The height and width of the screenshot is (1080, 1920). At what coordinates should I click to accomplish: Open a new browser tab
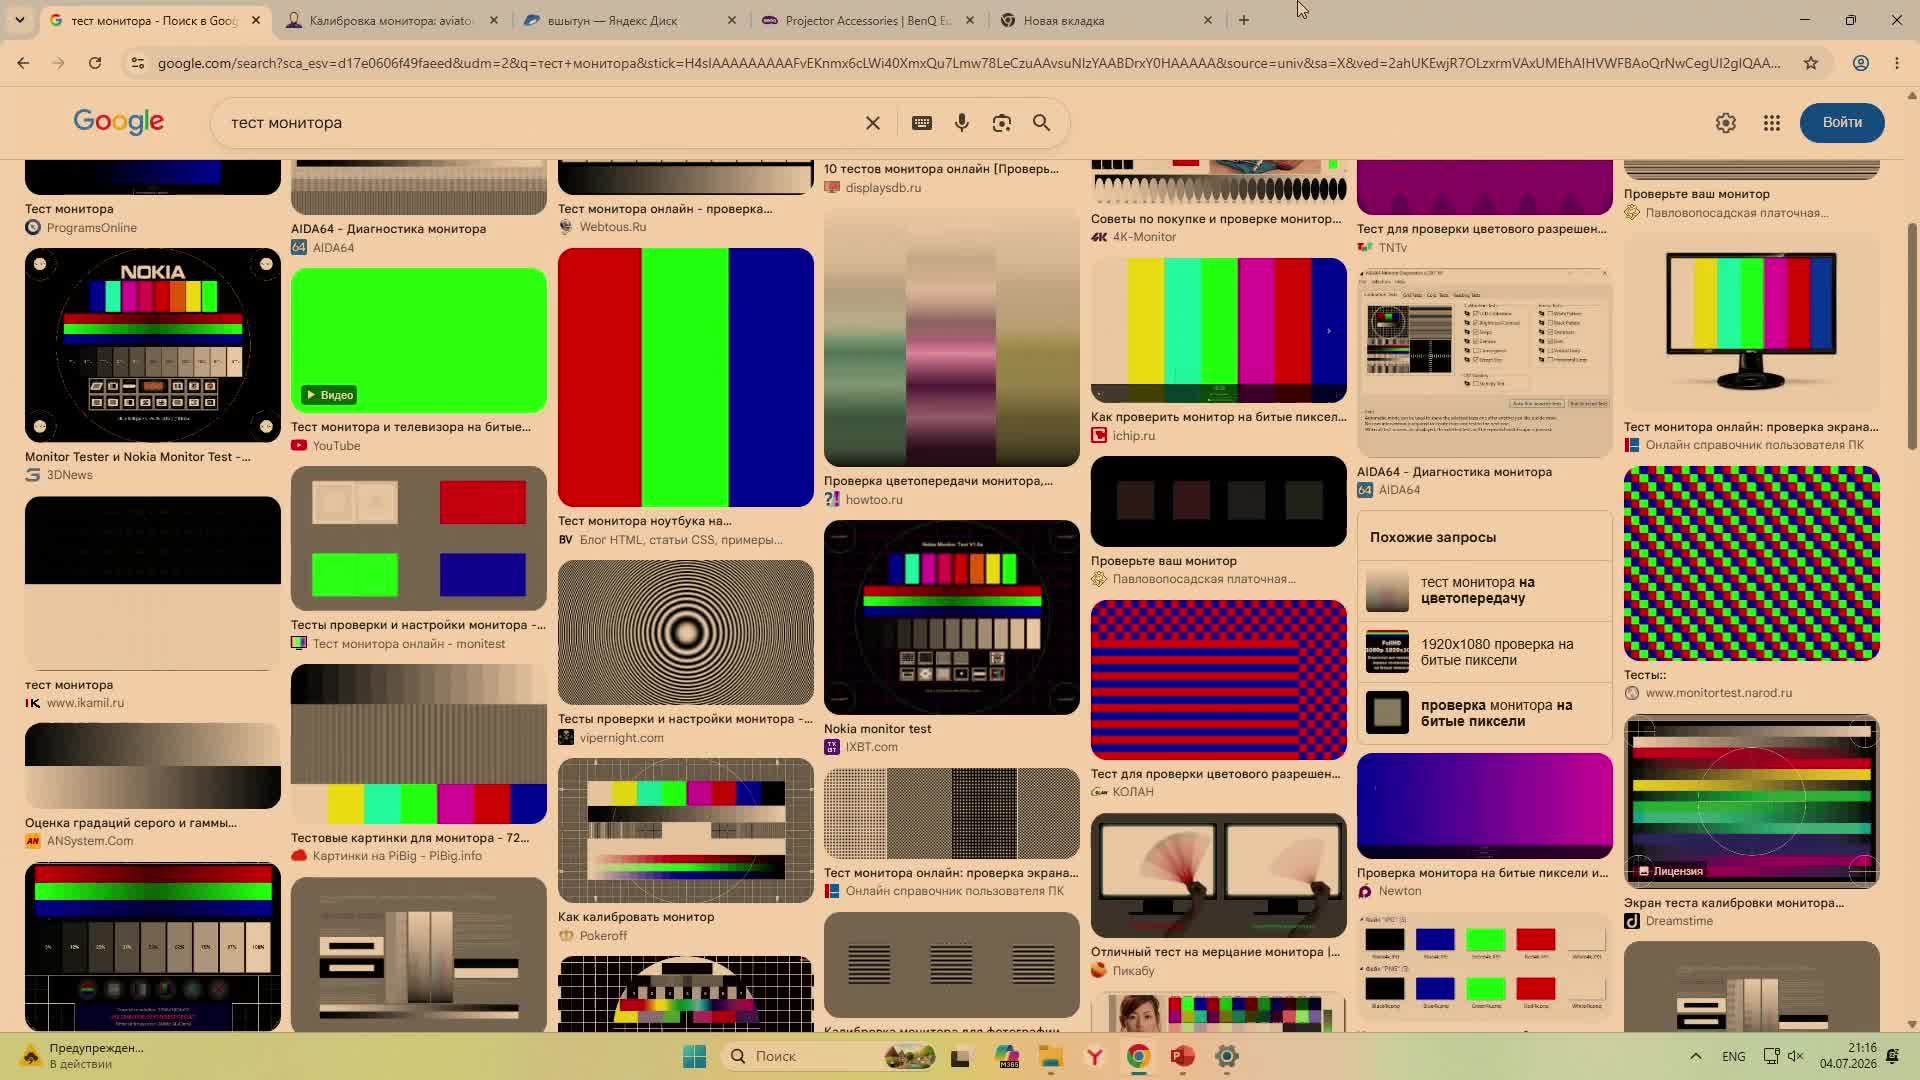point(1243,20)
